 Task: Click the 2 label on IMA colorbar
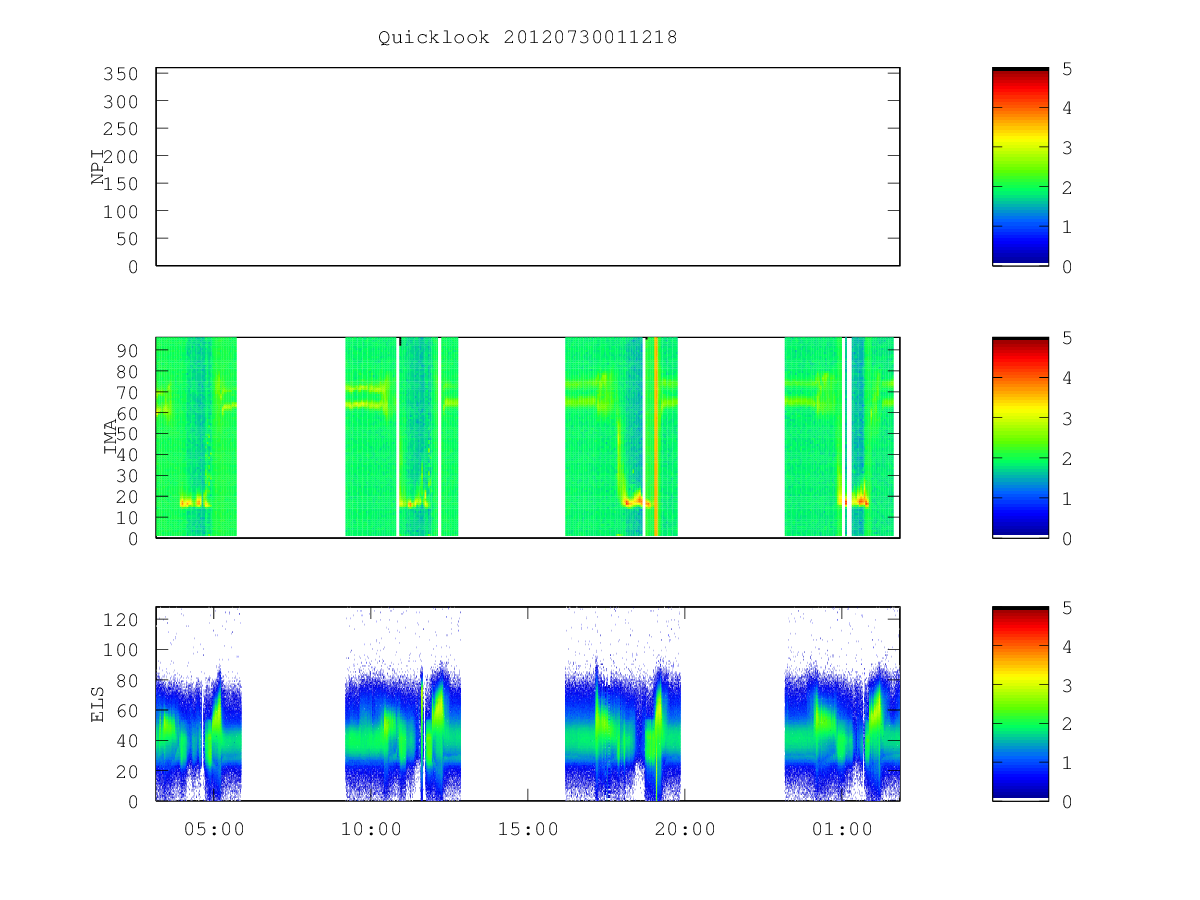1068,458
